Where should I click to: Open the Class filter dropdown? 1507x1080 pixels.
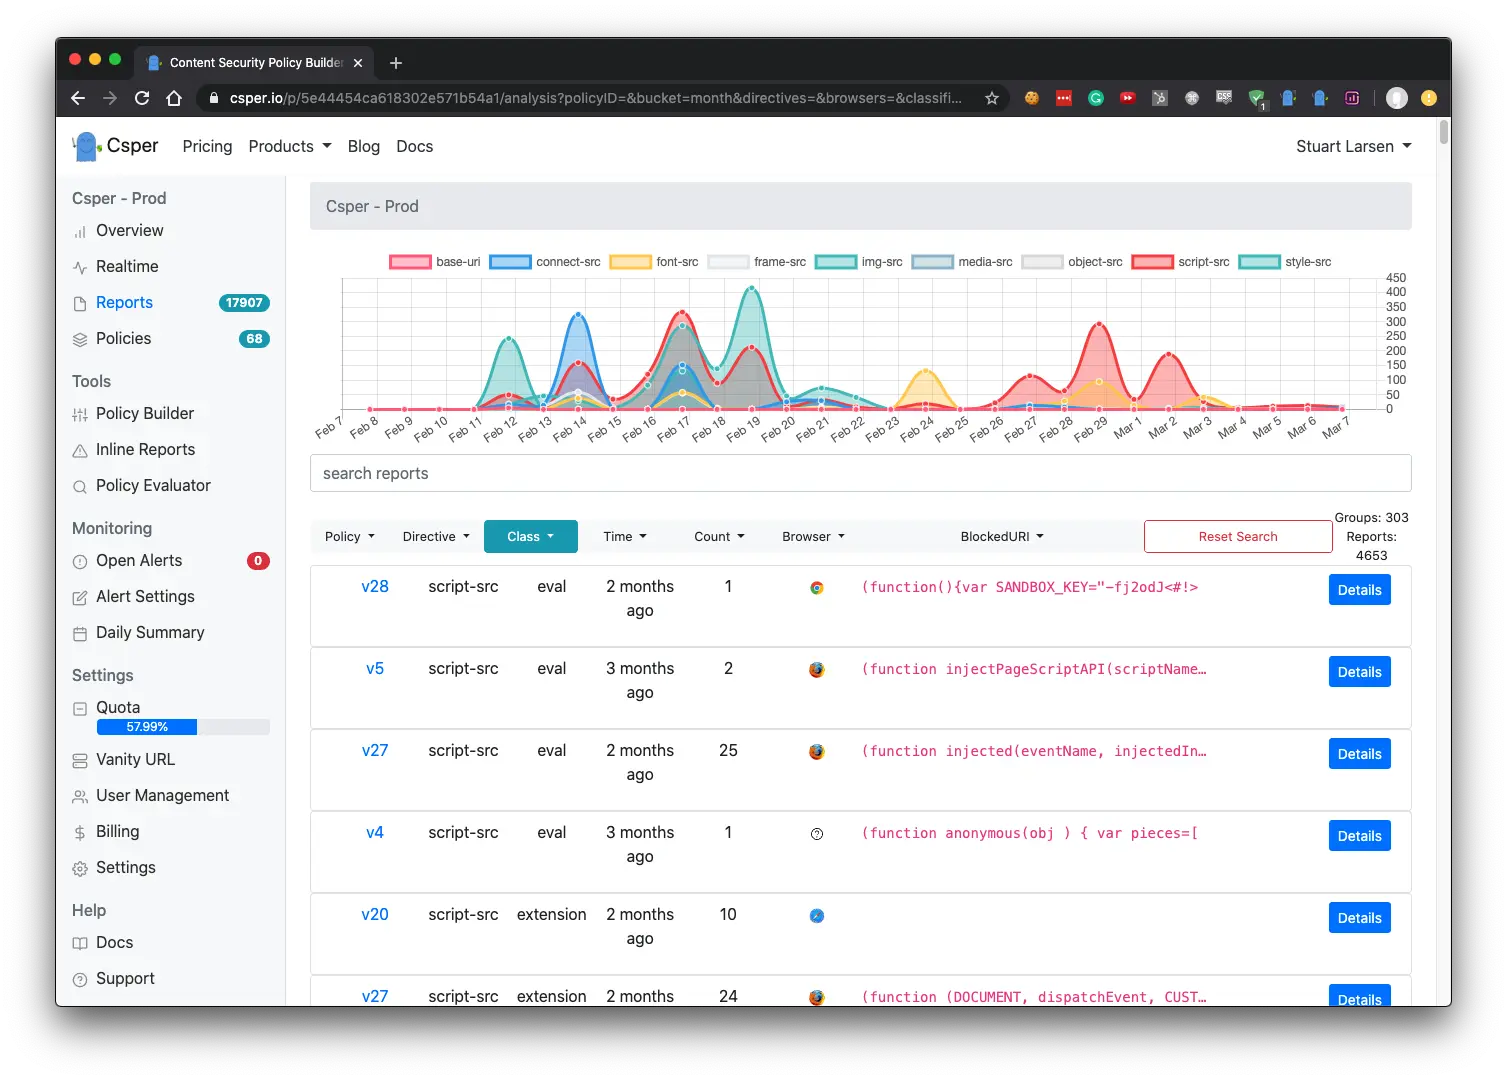531,537
